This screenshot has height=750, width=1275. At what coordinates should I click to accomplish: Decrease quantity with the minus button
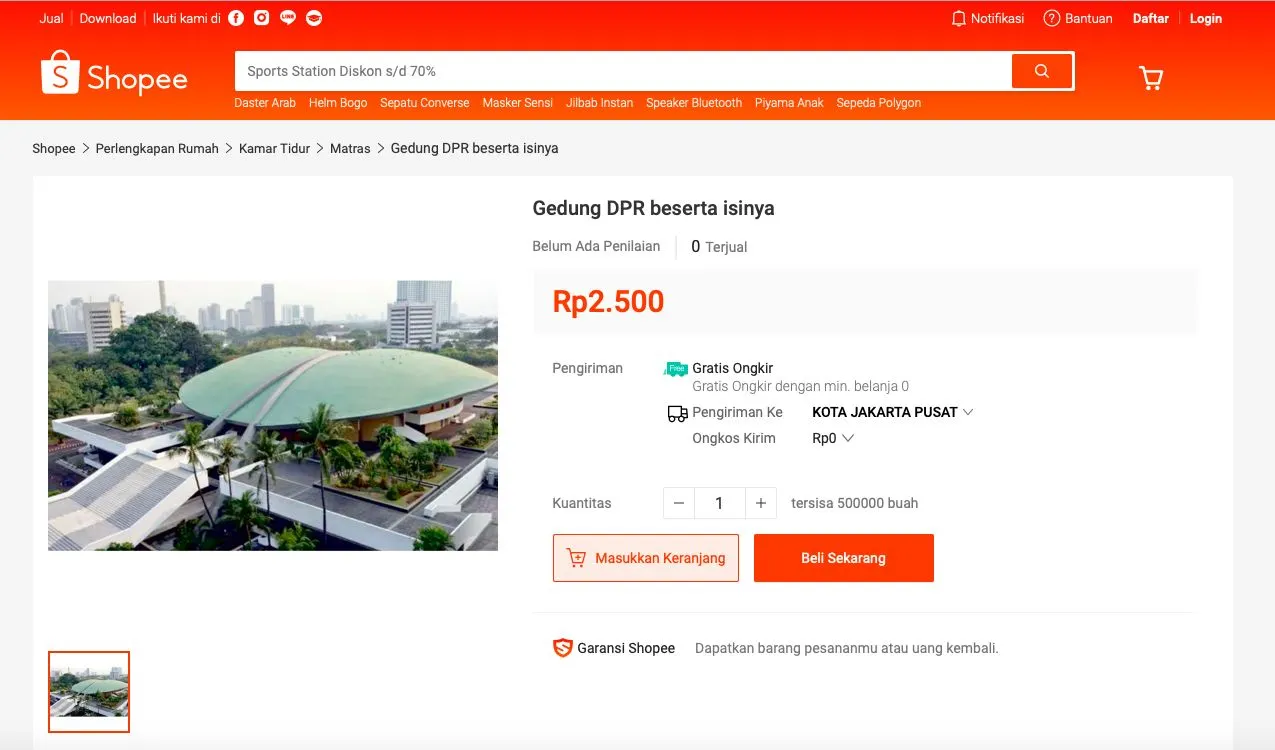click(x=678, y=503)
